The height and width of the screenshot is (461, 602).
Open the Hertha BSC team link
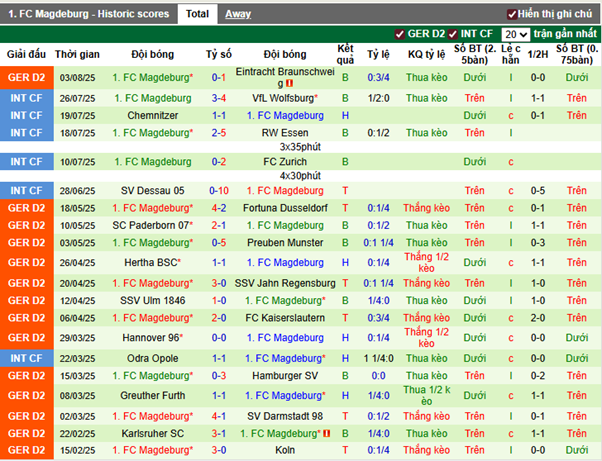(152, 263)
